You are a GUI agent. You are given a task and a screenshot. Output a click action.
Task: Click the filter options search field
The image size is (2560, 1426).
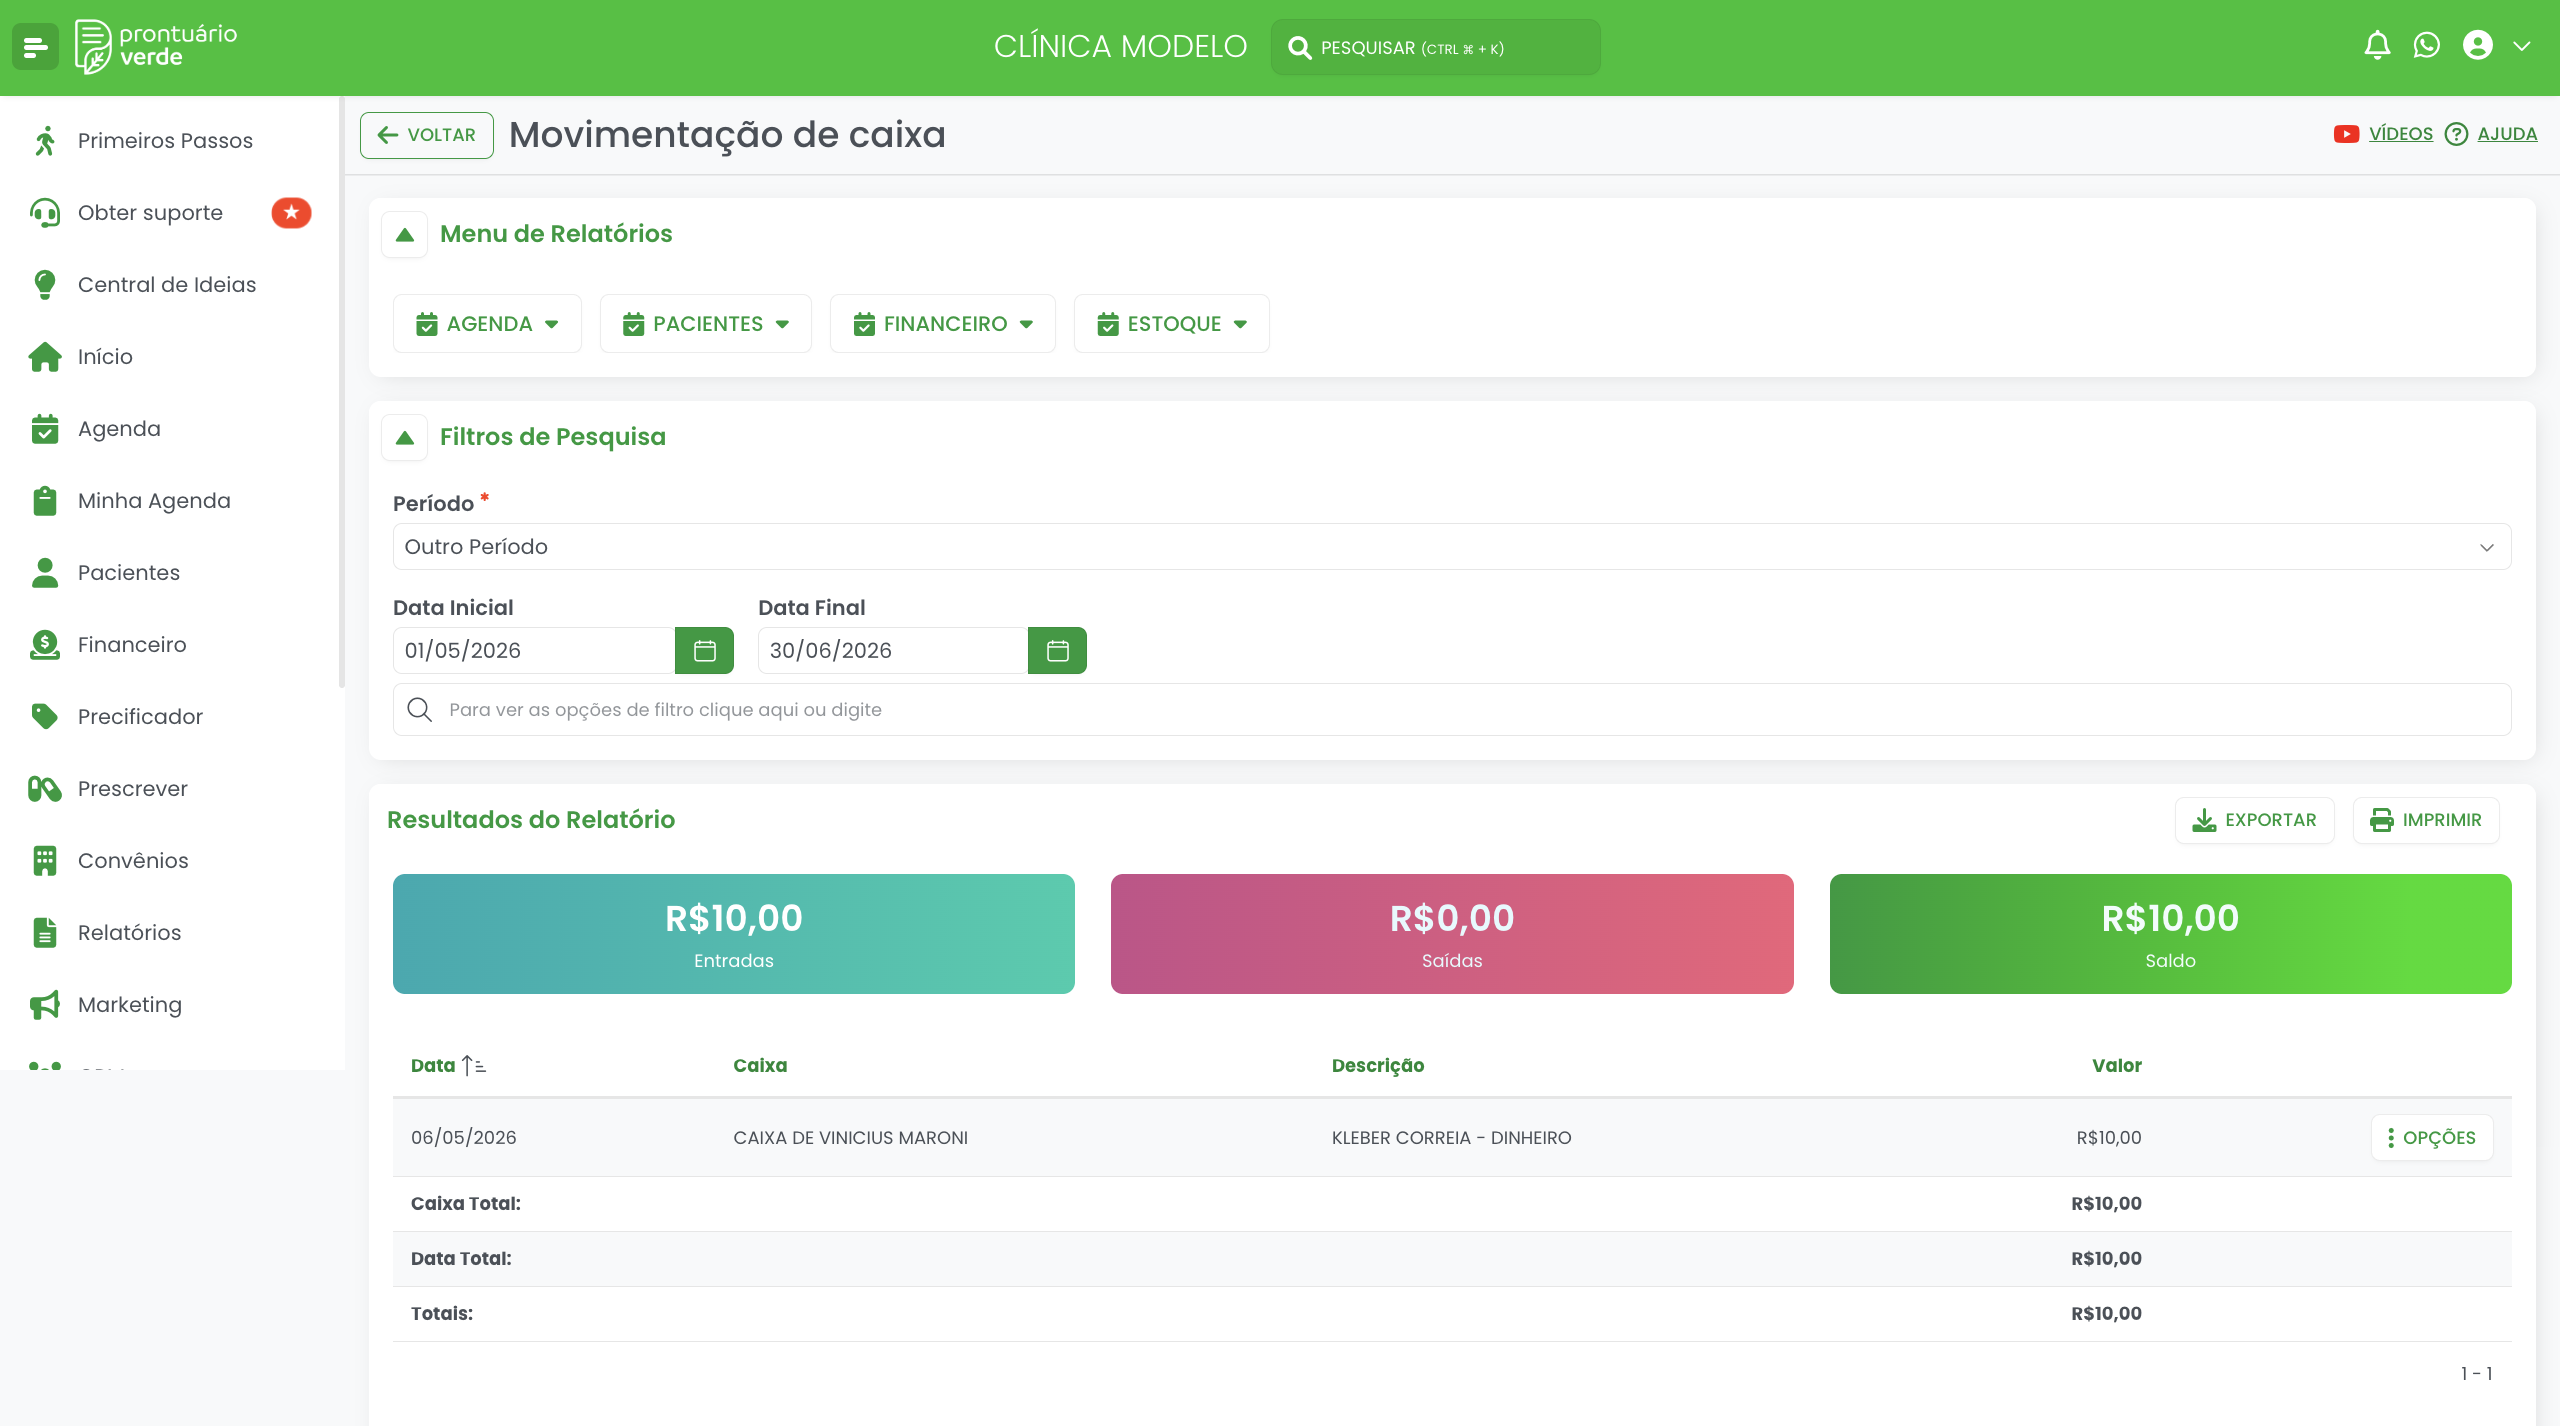[1452, 710]
